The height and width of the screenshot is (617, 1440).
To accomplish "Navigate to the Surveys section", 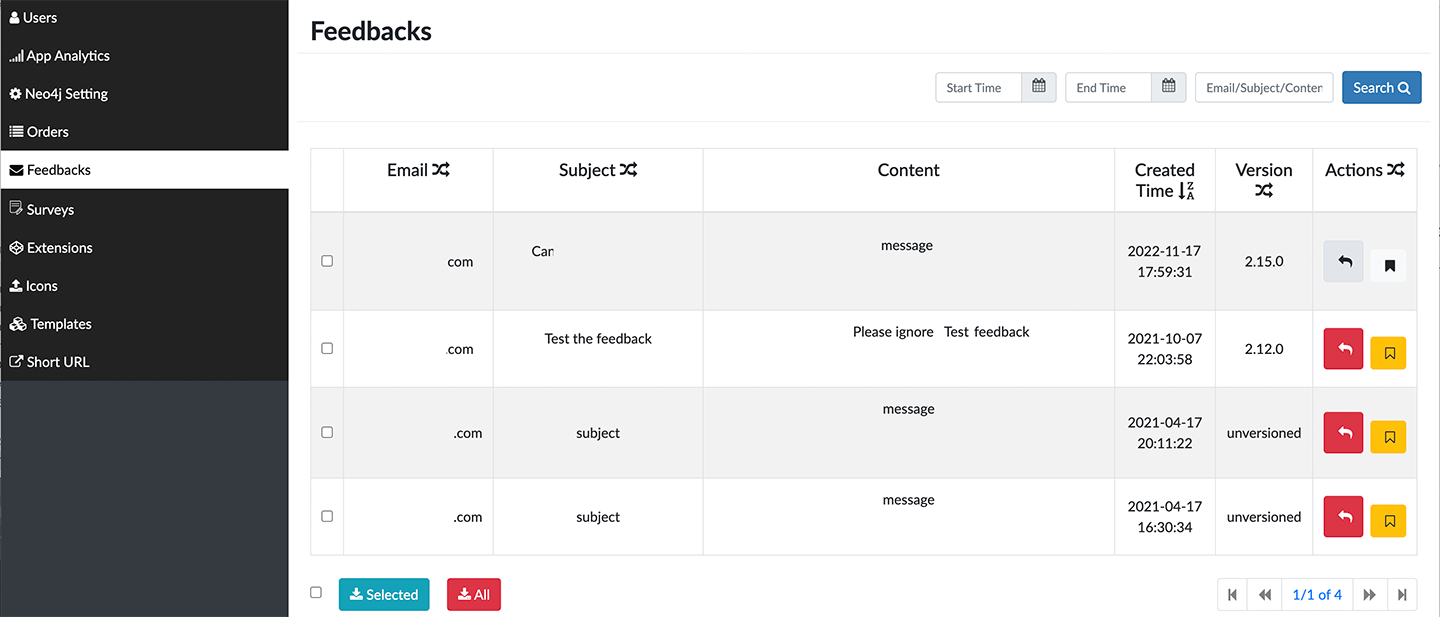I will point(48,209).
